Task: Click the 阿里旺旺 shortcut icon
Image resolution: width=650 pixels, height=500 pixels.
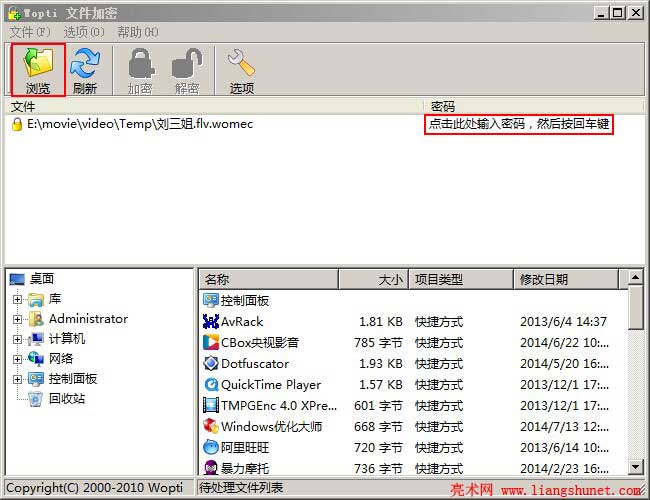Action: point(211,447)
